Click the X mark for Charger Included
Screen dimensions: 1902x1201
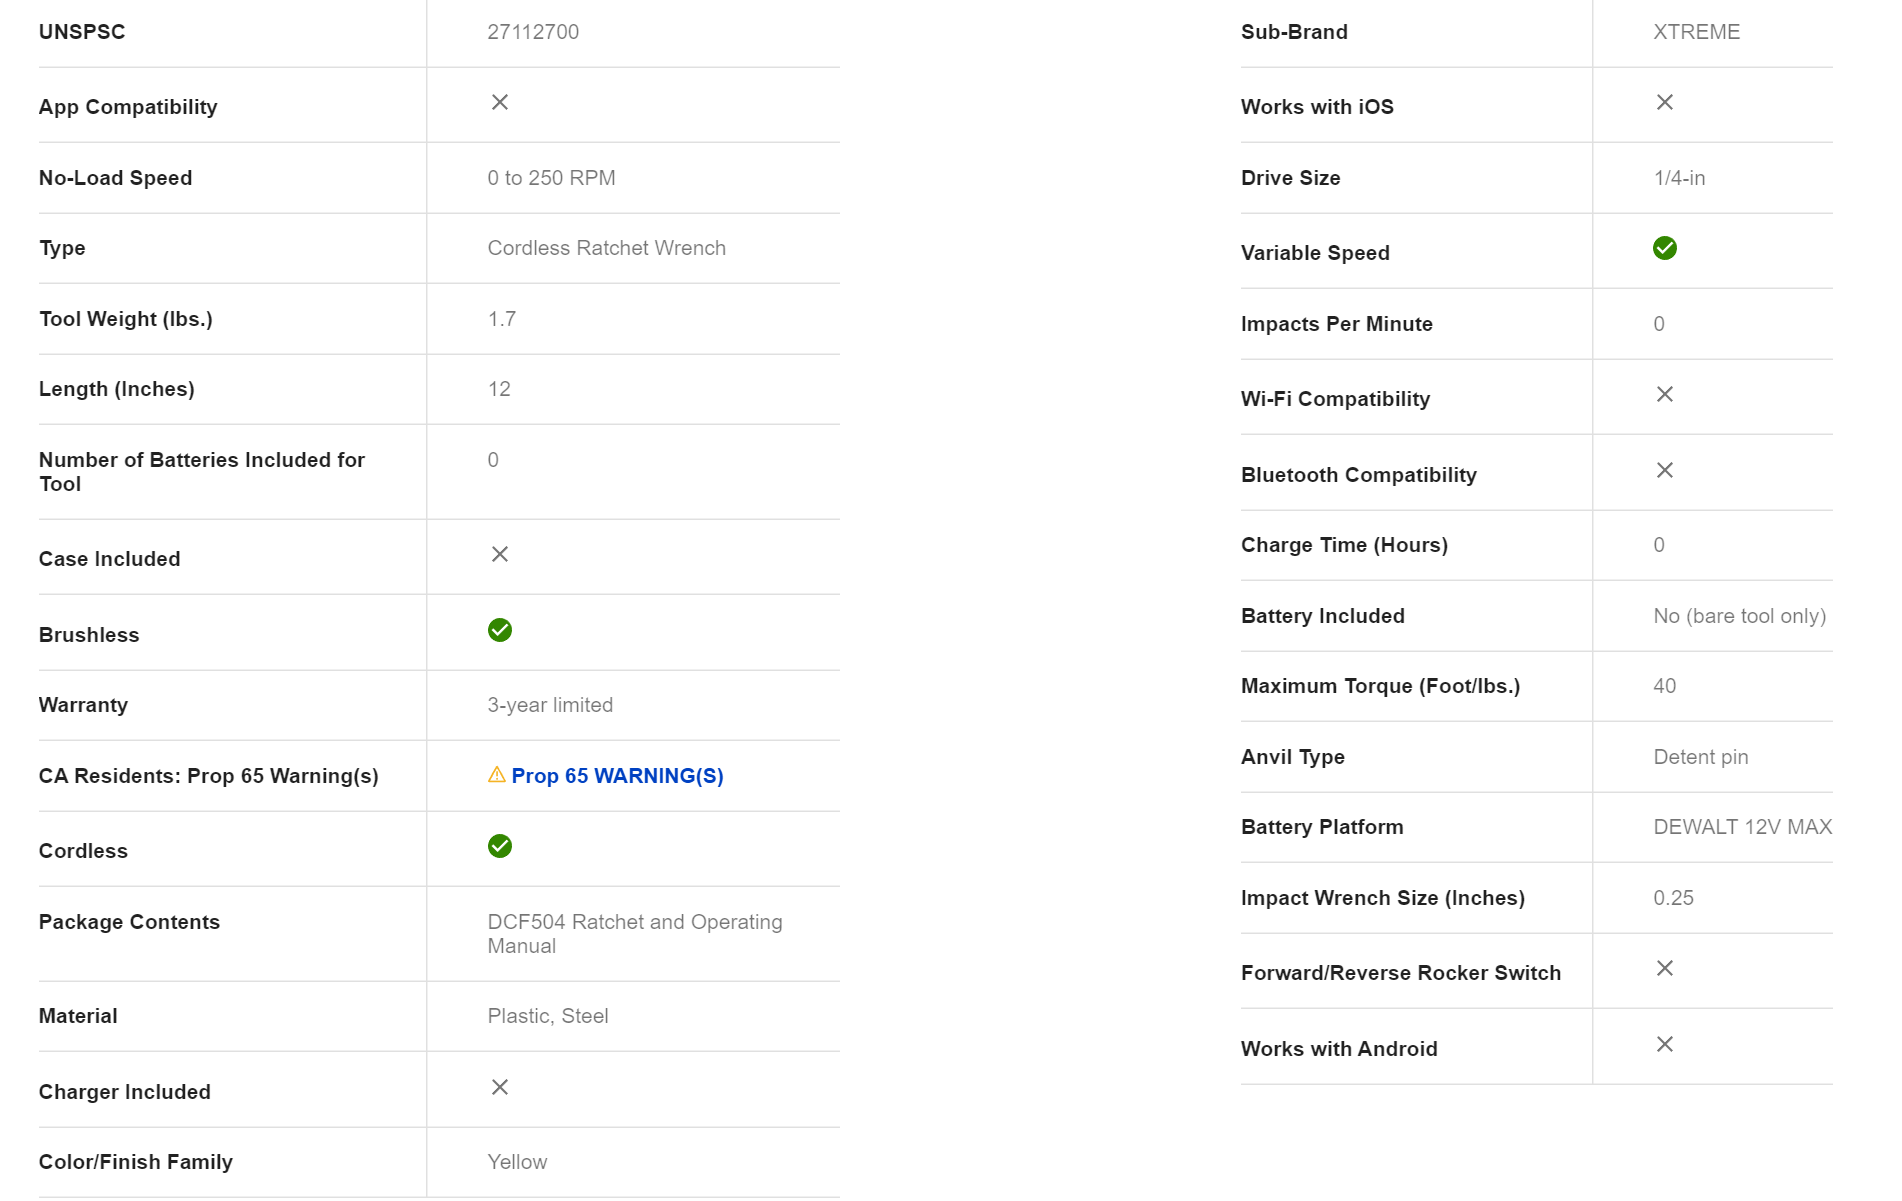[499, 1087]
